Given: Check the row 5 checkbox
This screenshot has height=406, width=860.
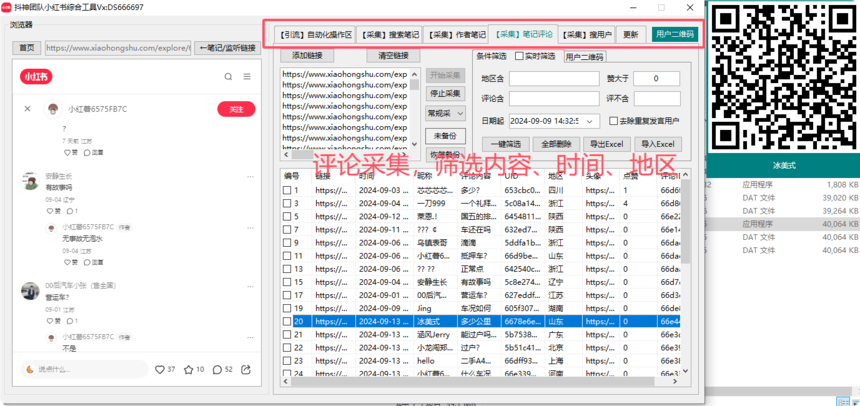Looking at the screenshot, I should click(x=286, y=217).
